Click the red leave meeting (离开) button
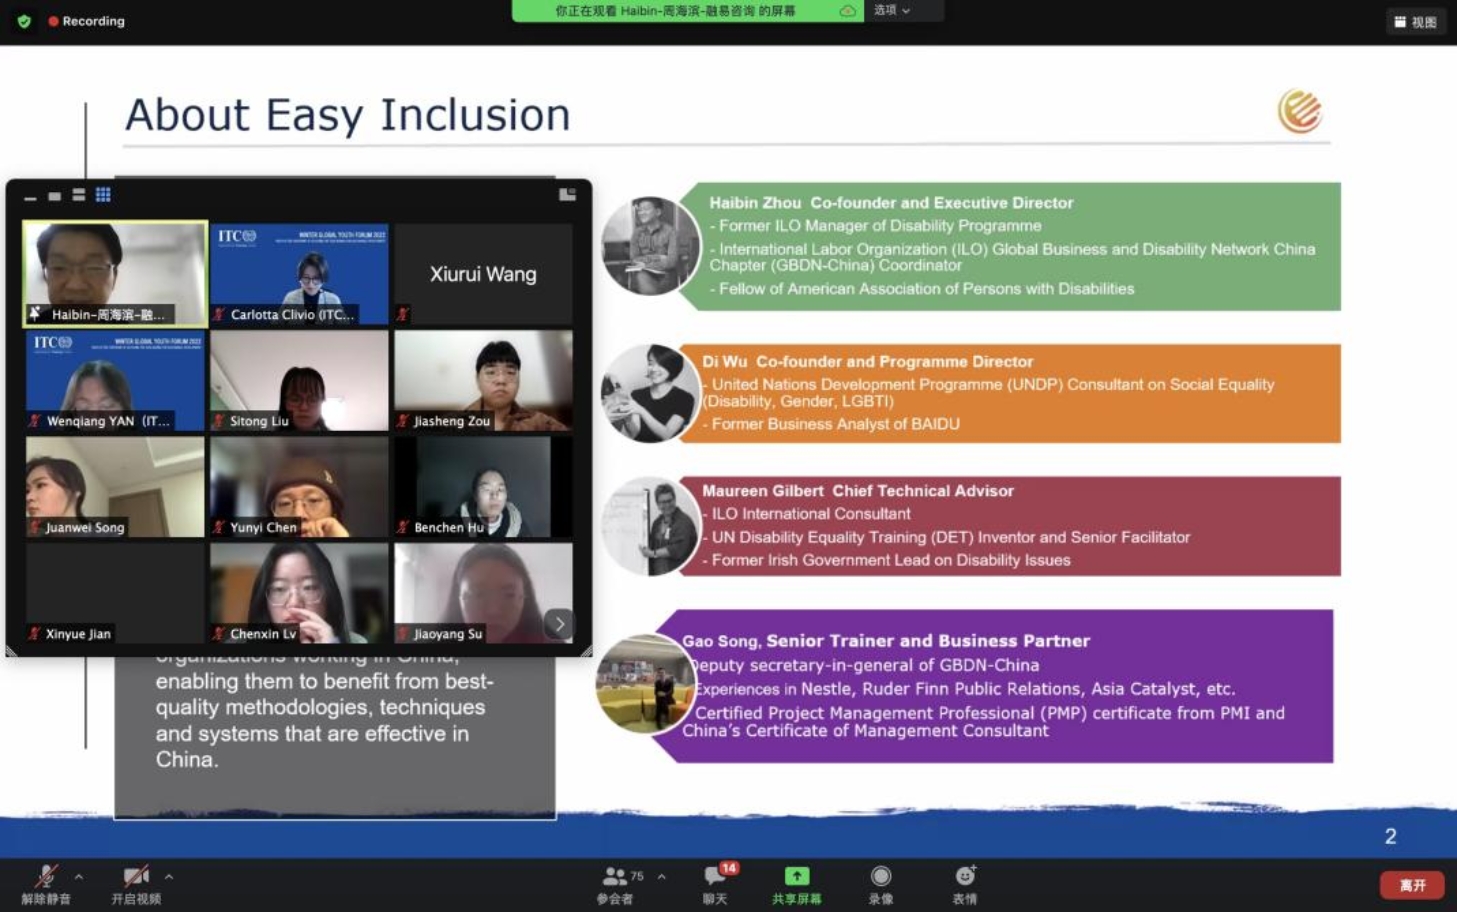Viewport: 1457px width, 912px height. 1411,885
